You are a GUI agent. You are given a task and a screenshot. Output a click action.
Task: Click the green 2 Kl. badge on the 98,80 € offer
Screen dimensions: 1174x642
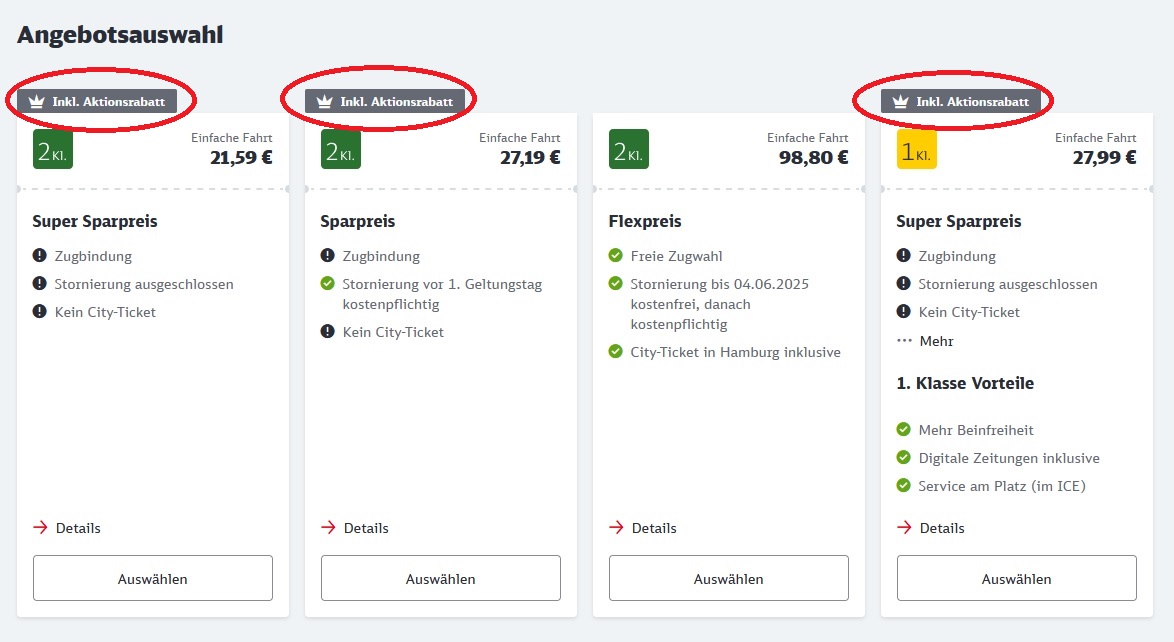tap(629, 149)
